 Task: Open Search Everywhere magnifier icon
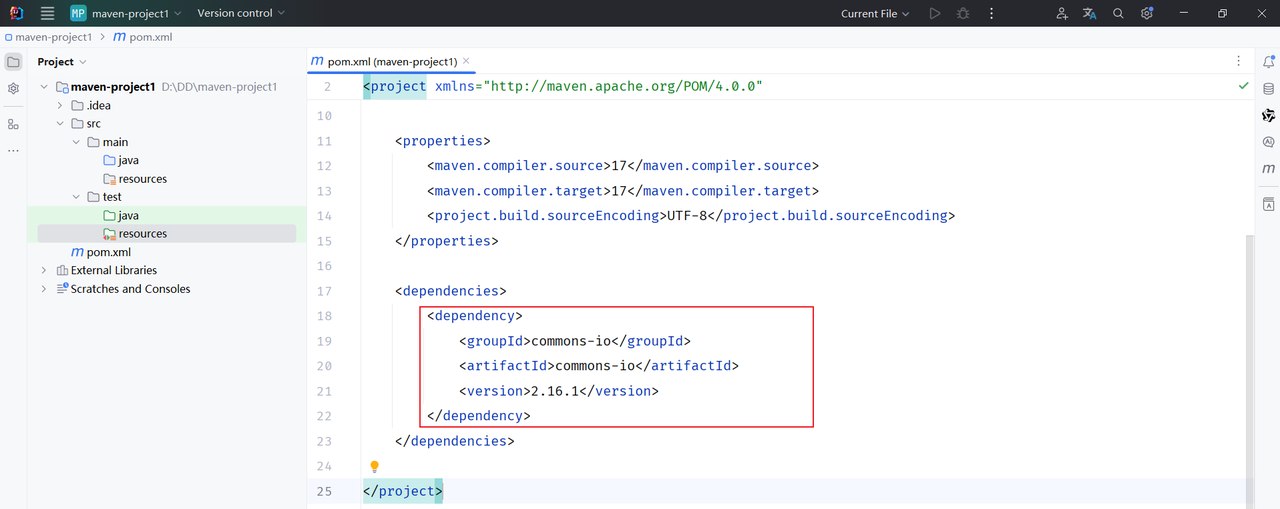(1119, 13)
